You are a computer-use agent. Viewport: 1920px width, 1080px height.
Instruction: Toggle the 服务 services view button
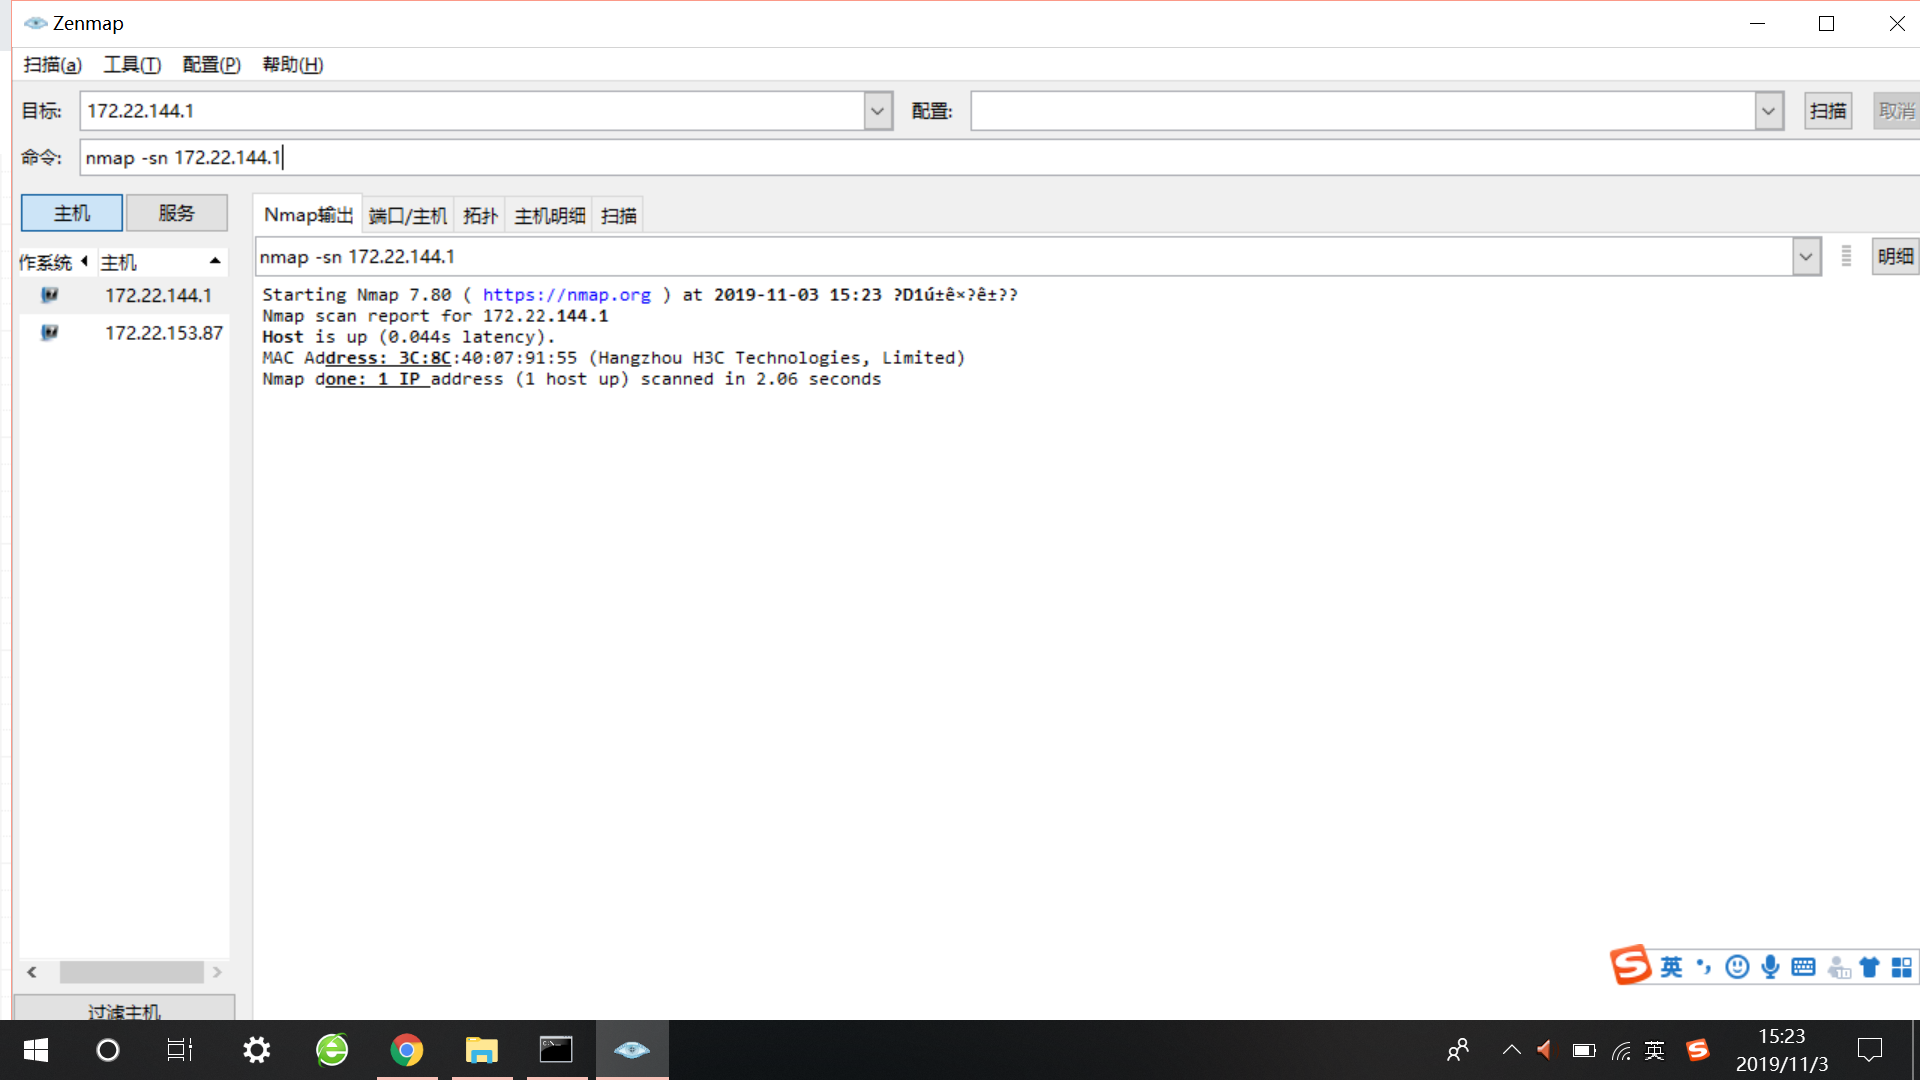tap(176, 213)
